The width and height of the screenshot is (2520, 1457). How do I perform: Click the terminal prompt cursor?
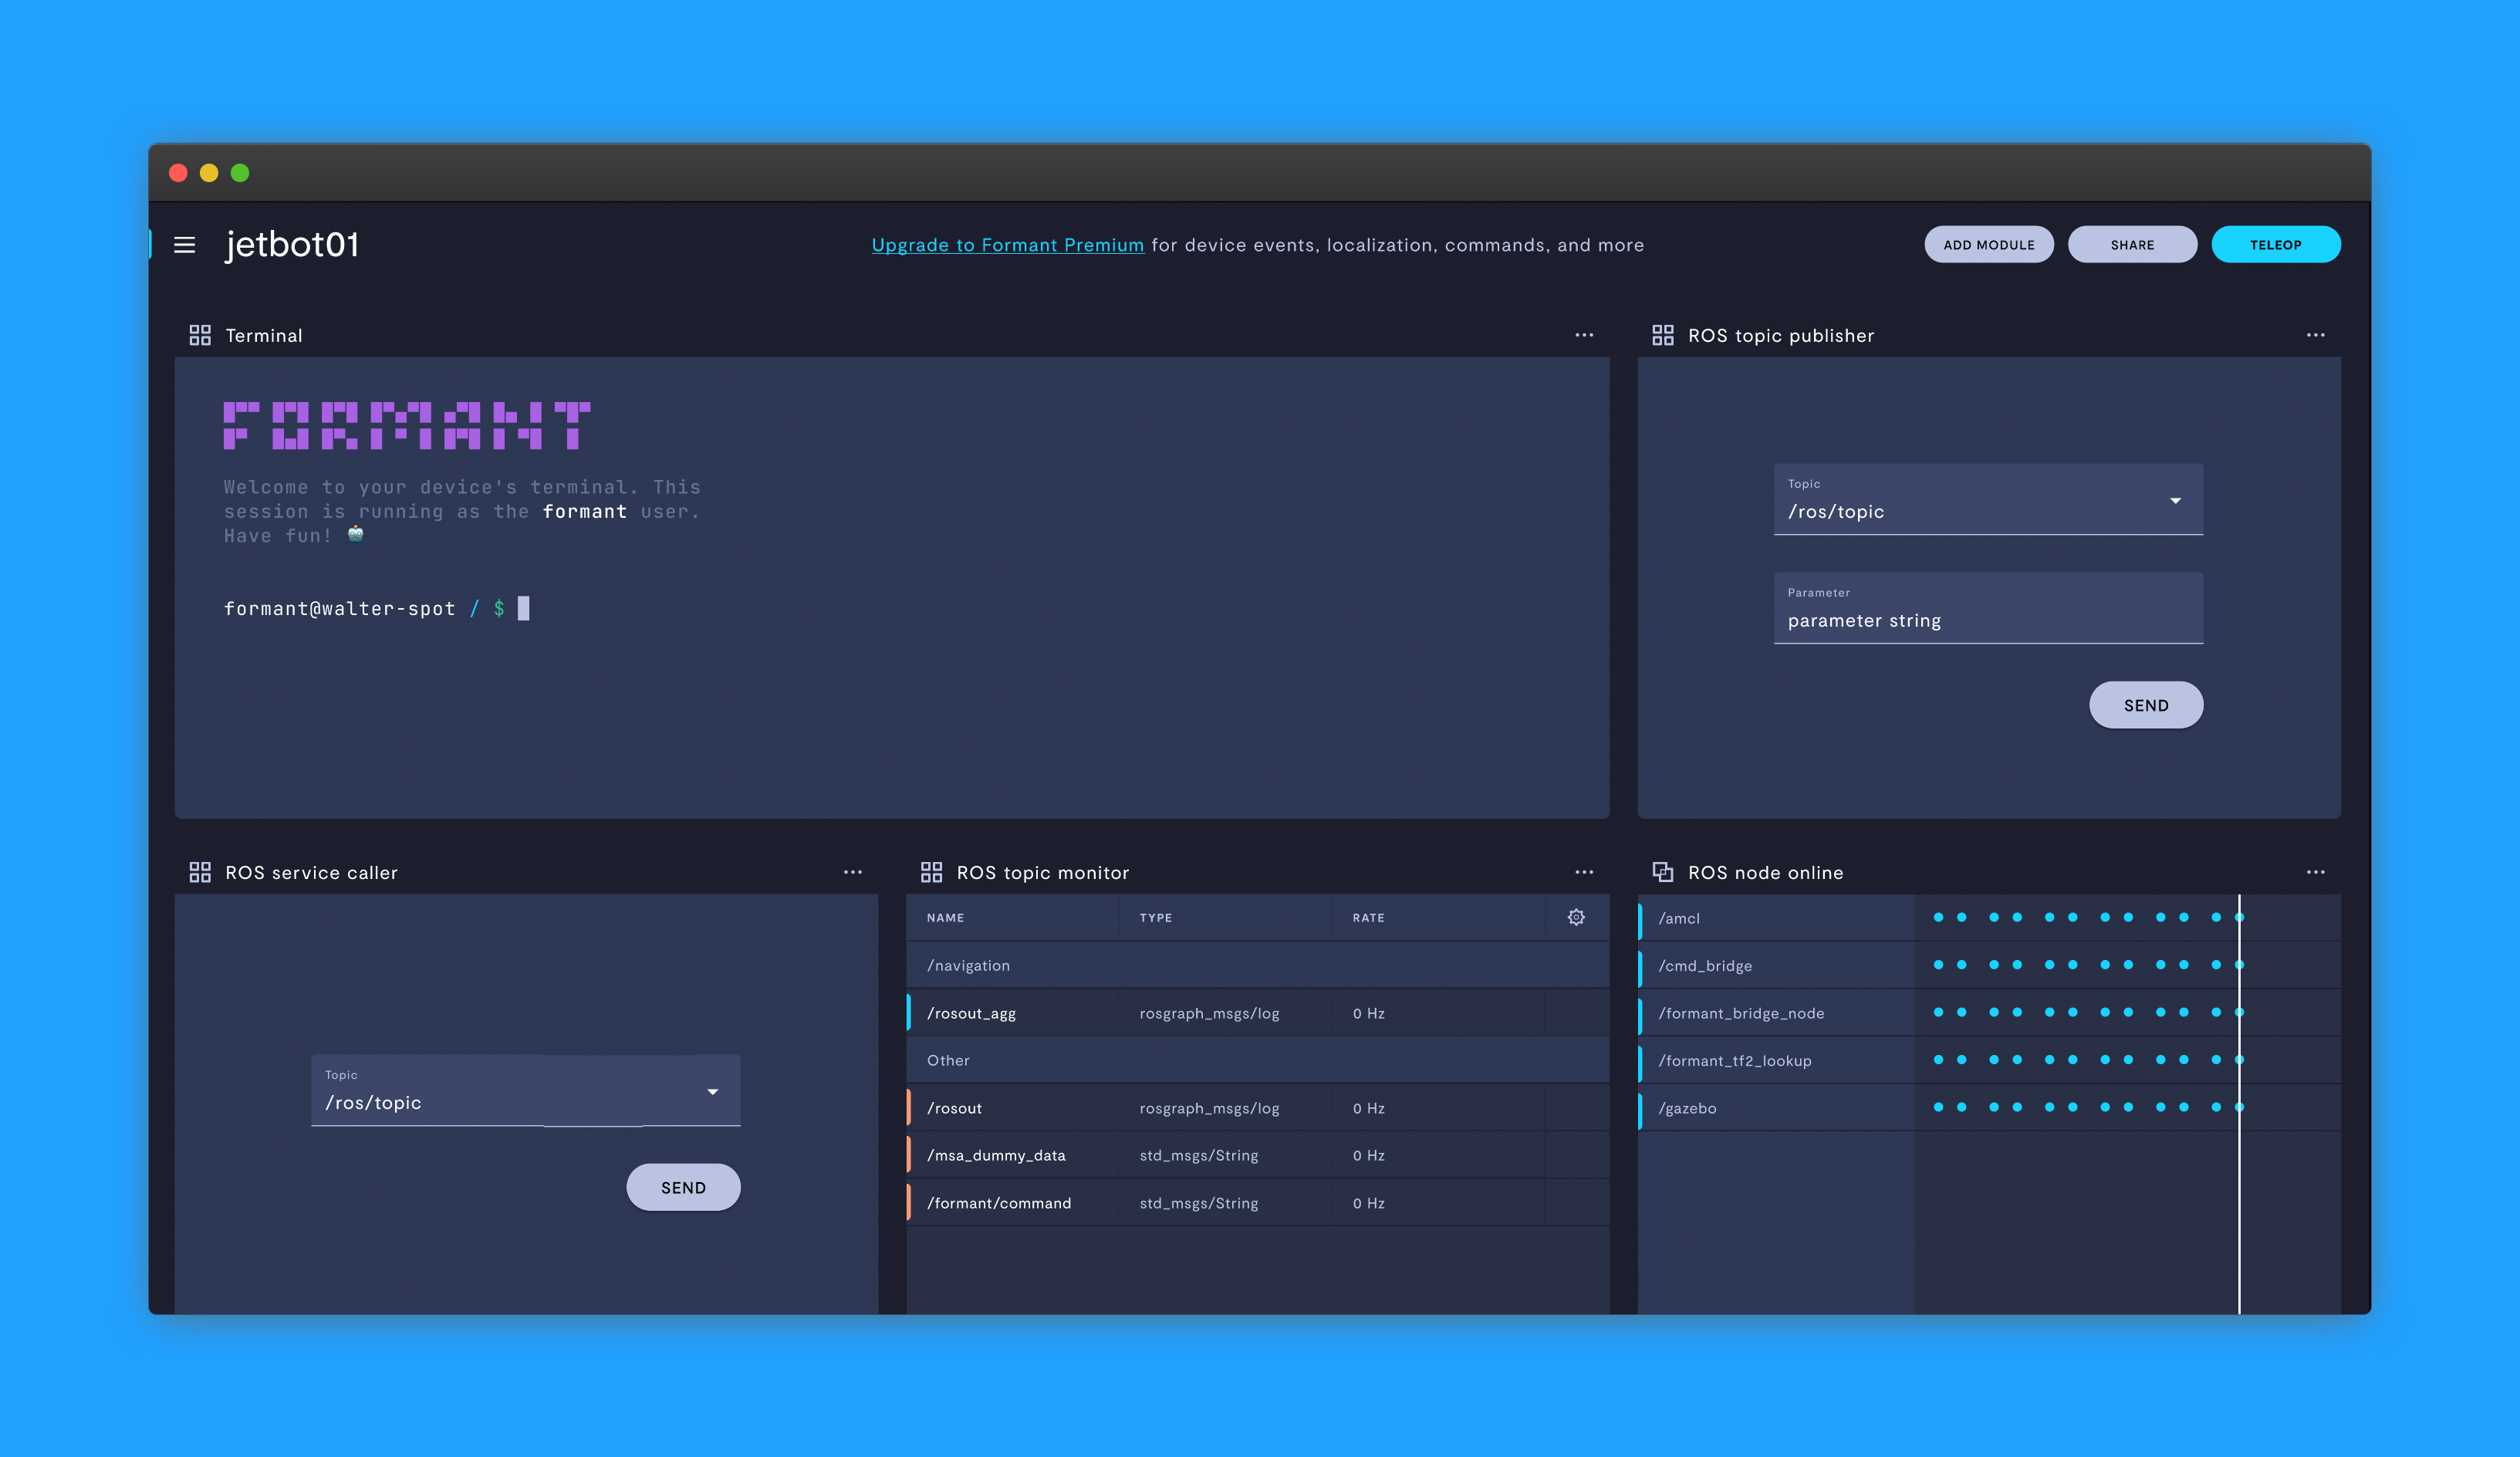click(x=523, y=608)
